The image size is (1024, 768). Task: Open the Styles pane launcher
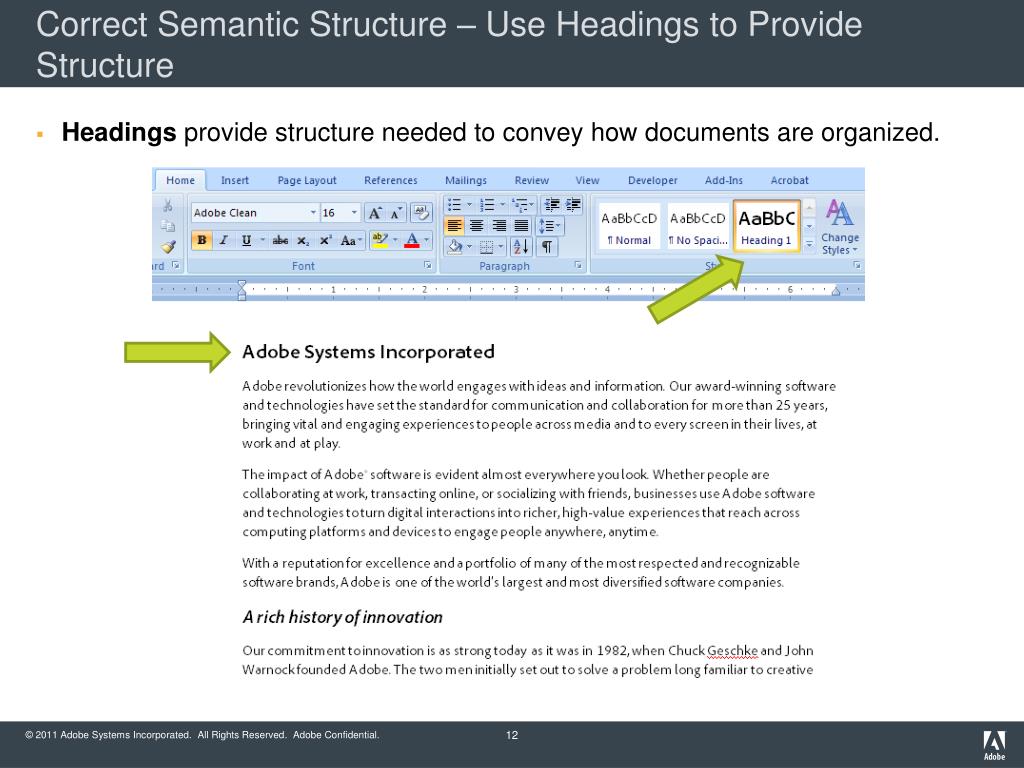[857, 265]
